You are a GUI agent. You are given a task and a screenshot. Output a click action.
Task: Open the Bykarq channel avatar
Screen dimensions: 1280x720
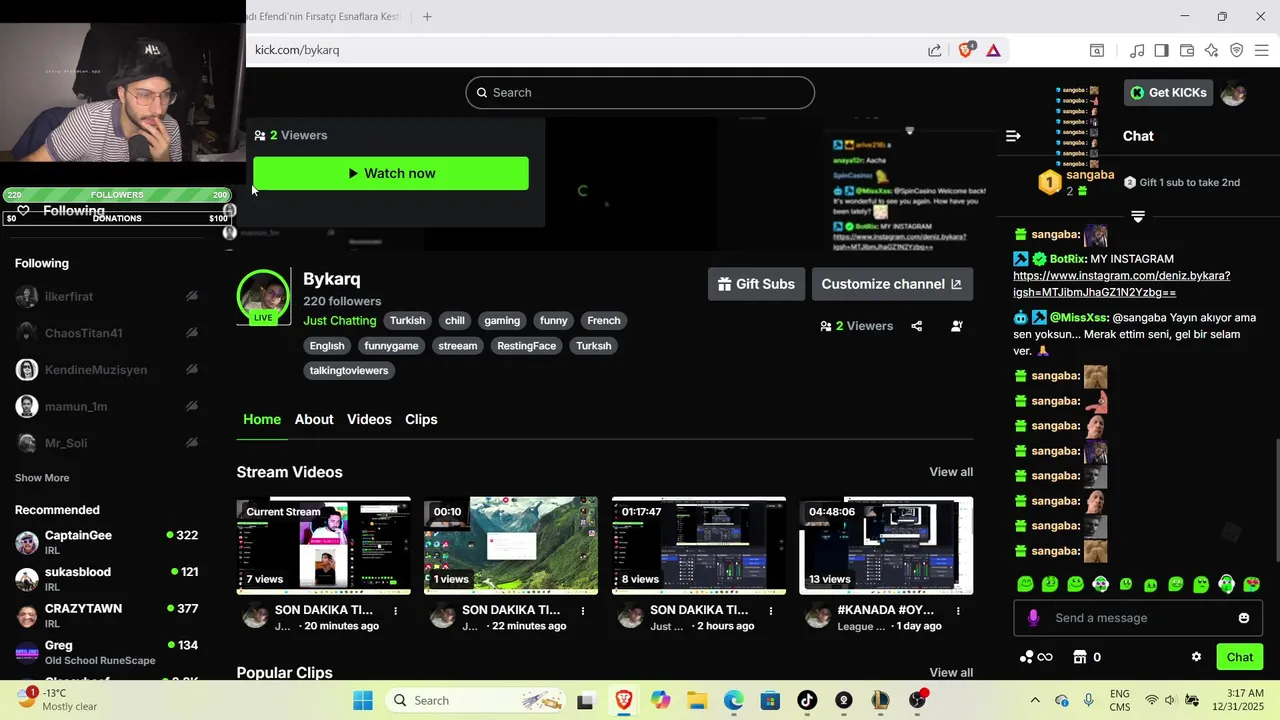point(263,296)
